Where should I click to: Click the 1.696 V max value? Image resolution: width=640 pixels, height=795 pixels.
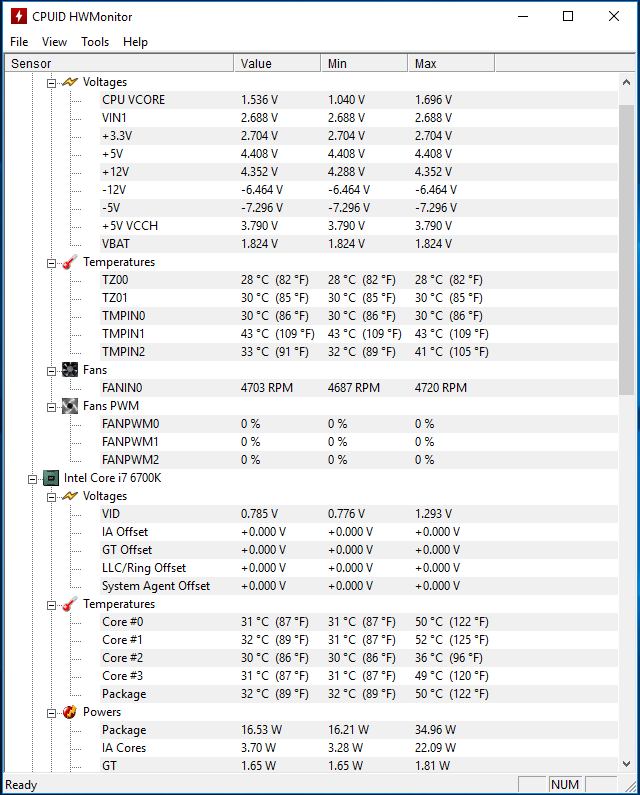tap(433, 100)
